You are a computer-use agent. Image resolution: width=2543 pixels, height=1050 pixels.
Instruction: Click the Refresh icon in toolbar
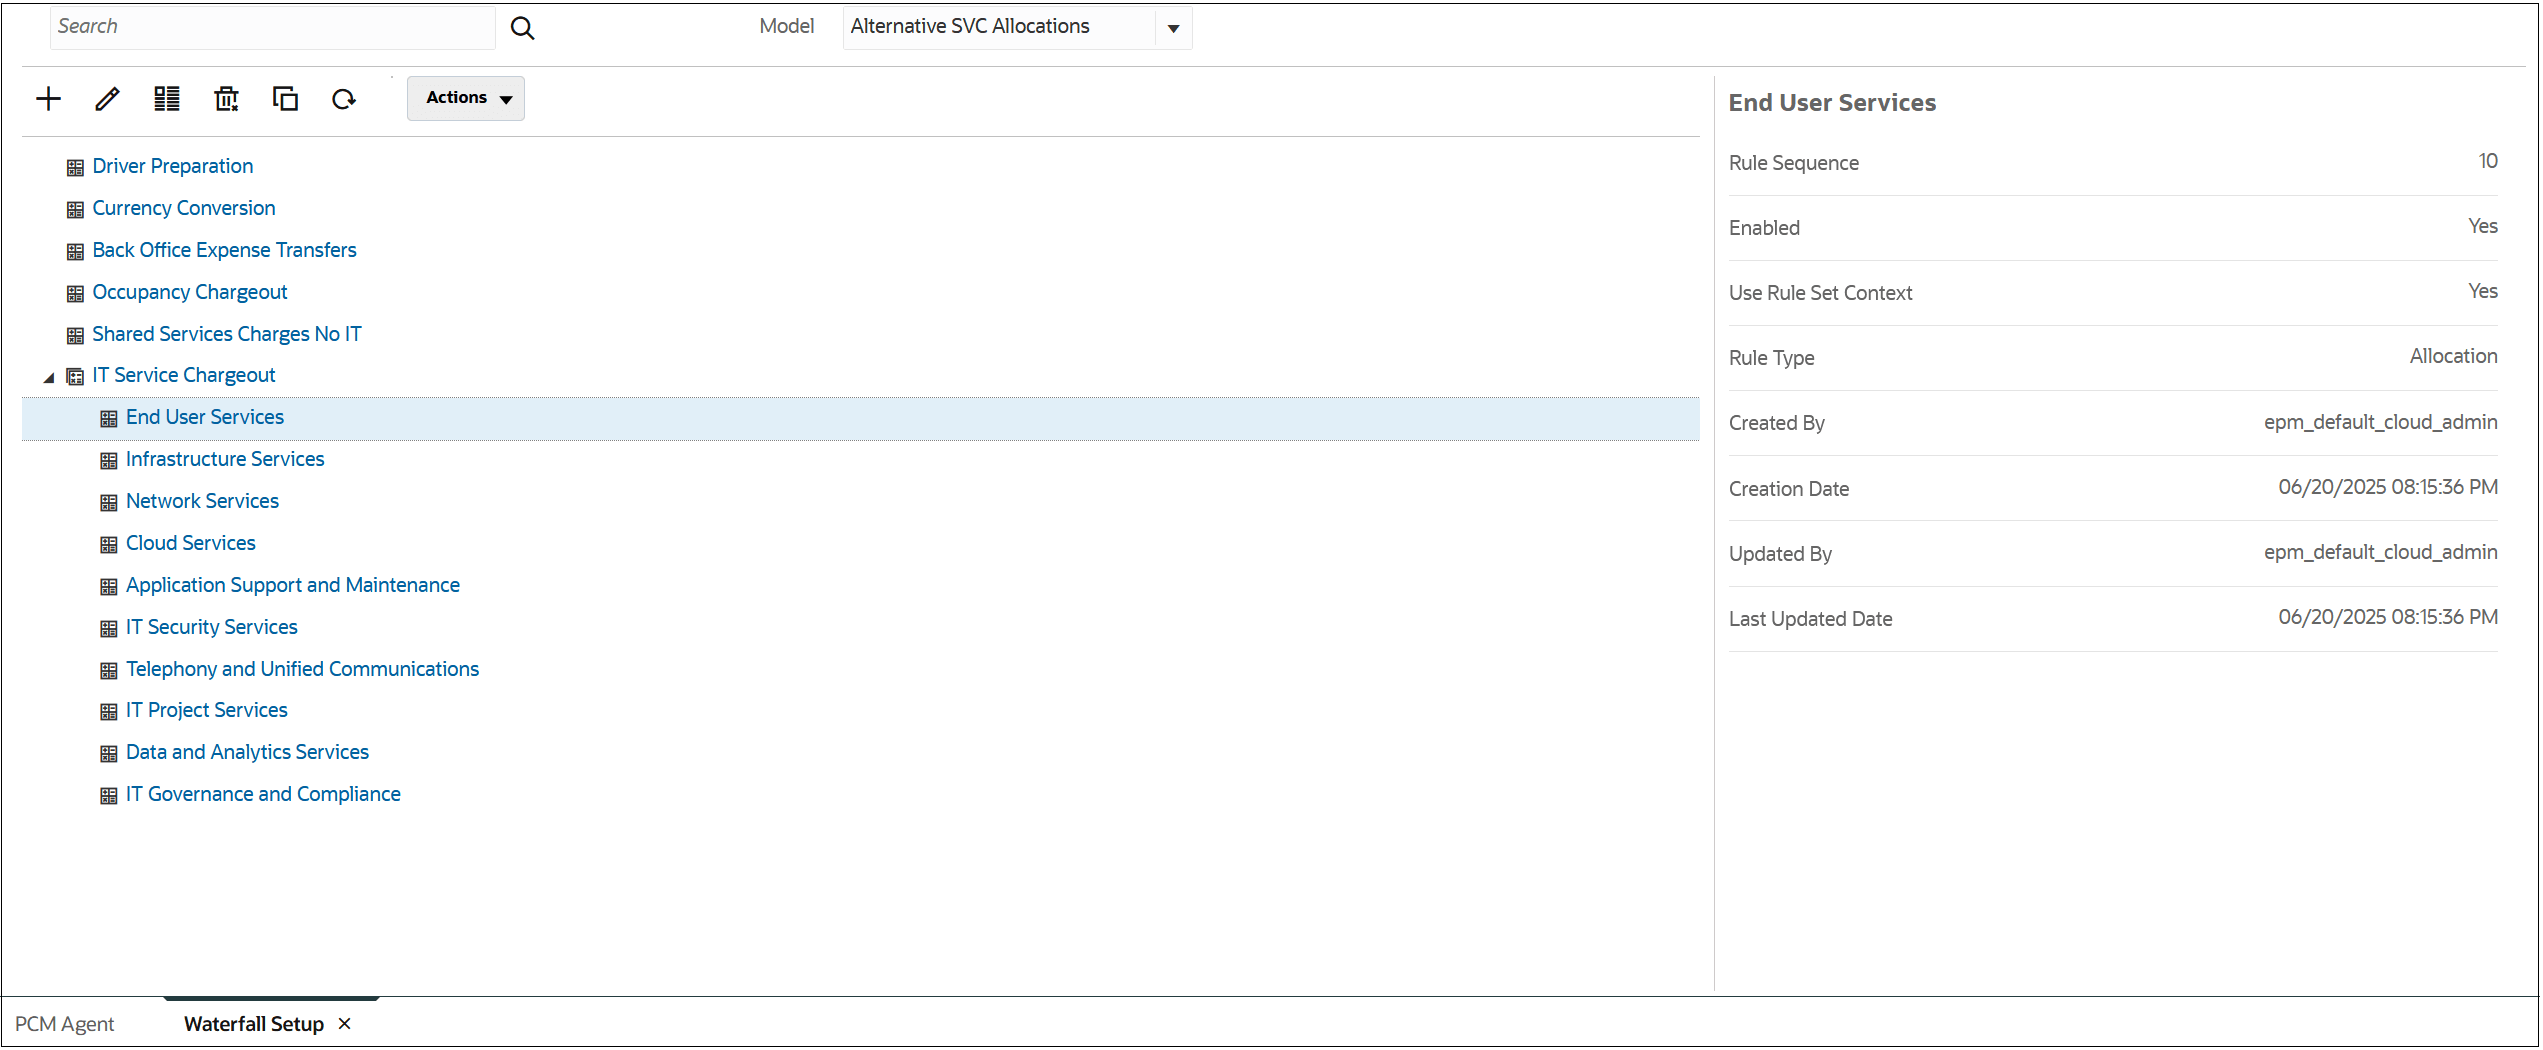(343, 98)
